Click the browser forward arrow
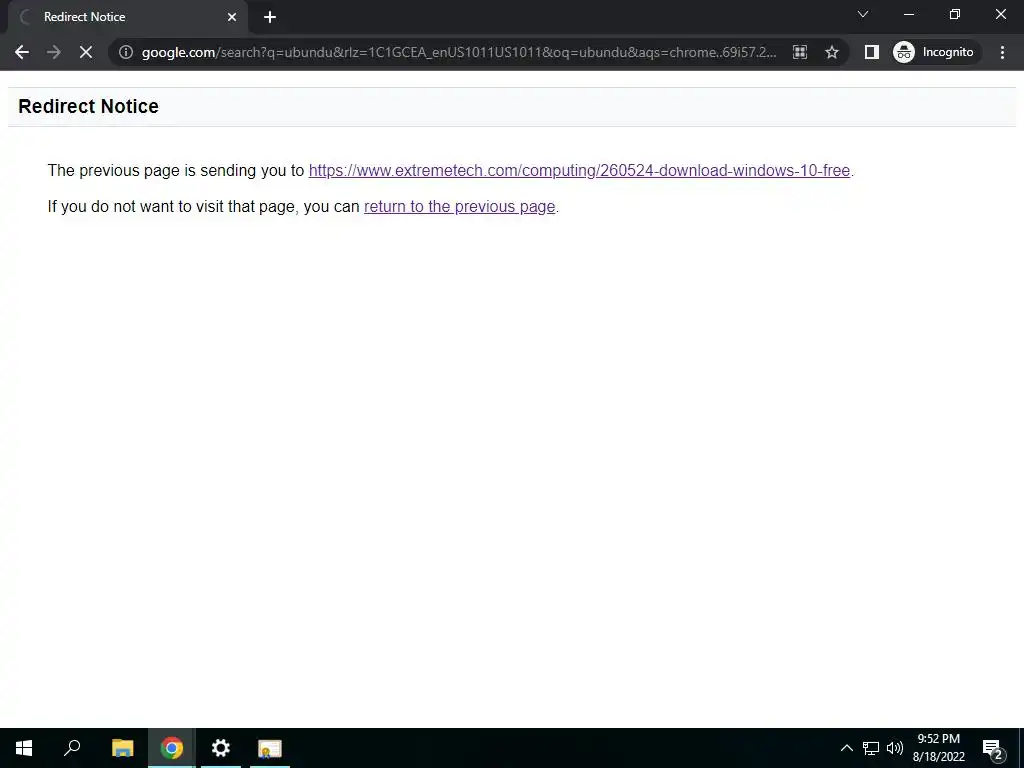The height and width of the screenshot is (768, 1024). pos(54,52)
